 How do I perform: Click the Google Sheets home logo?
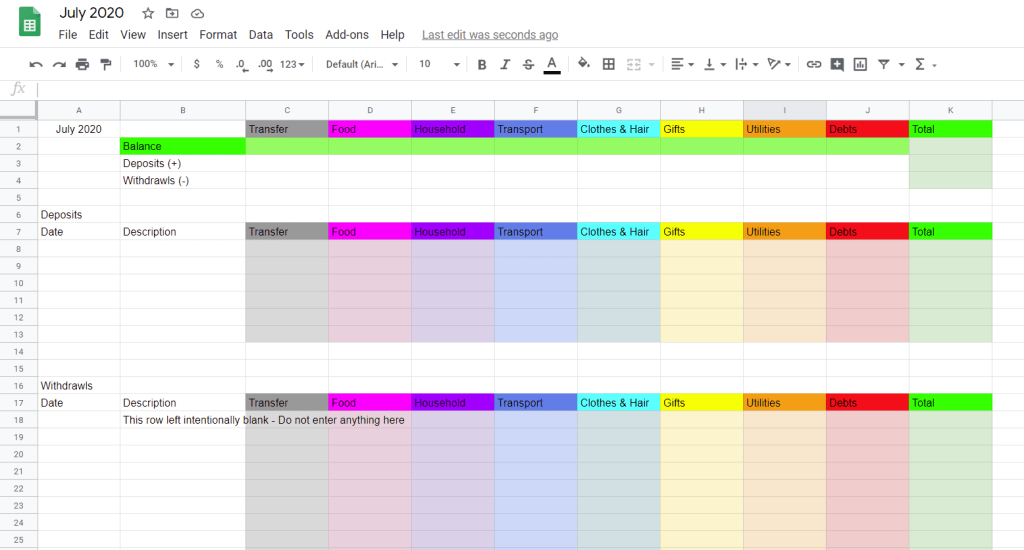30,22
